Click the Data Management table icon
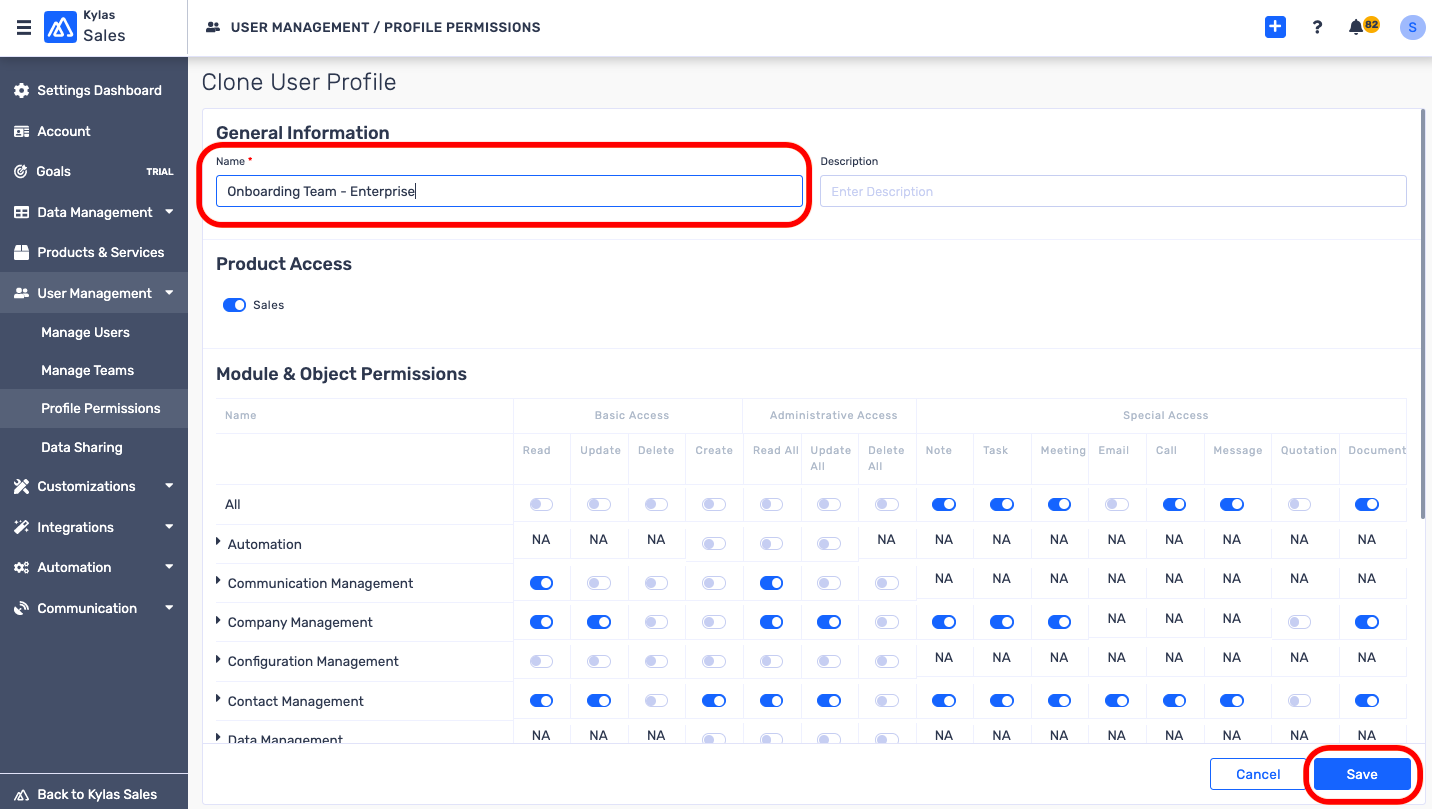1432x809 pixels. coord(21,212)
